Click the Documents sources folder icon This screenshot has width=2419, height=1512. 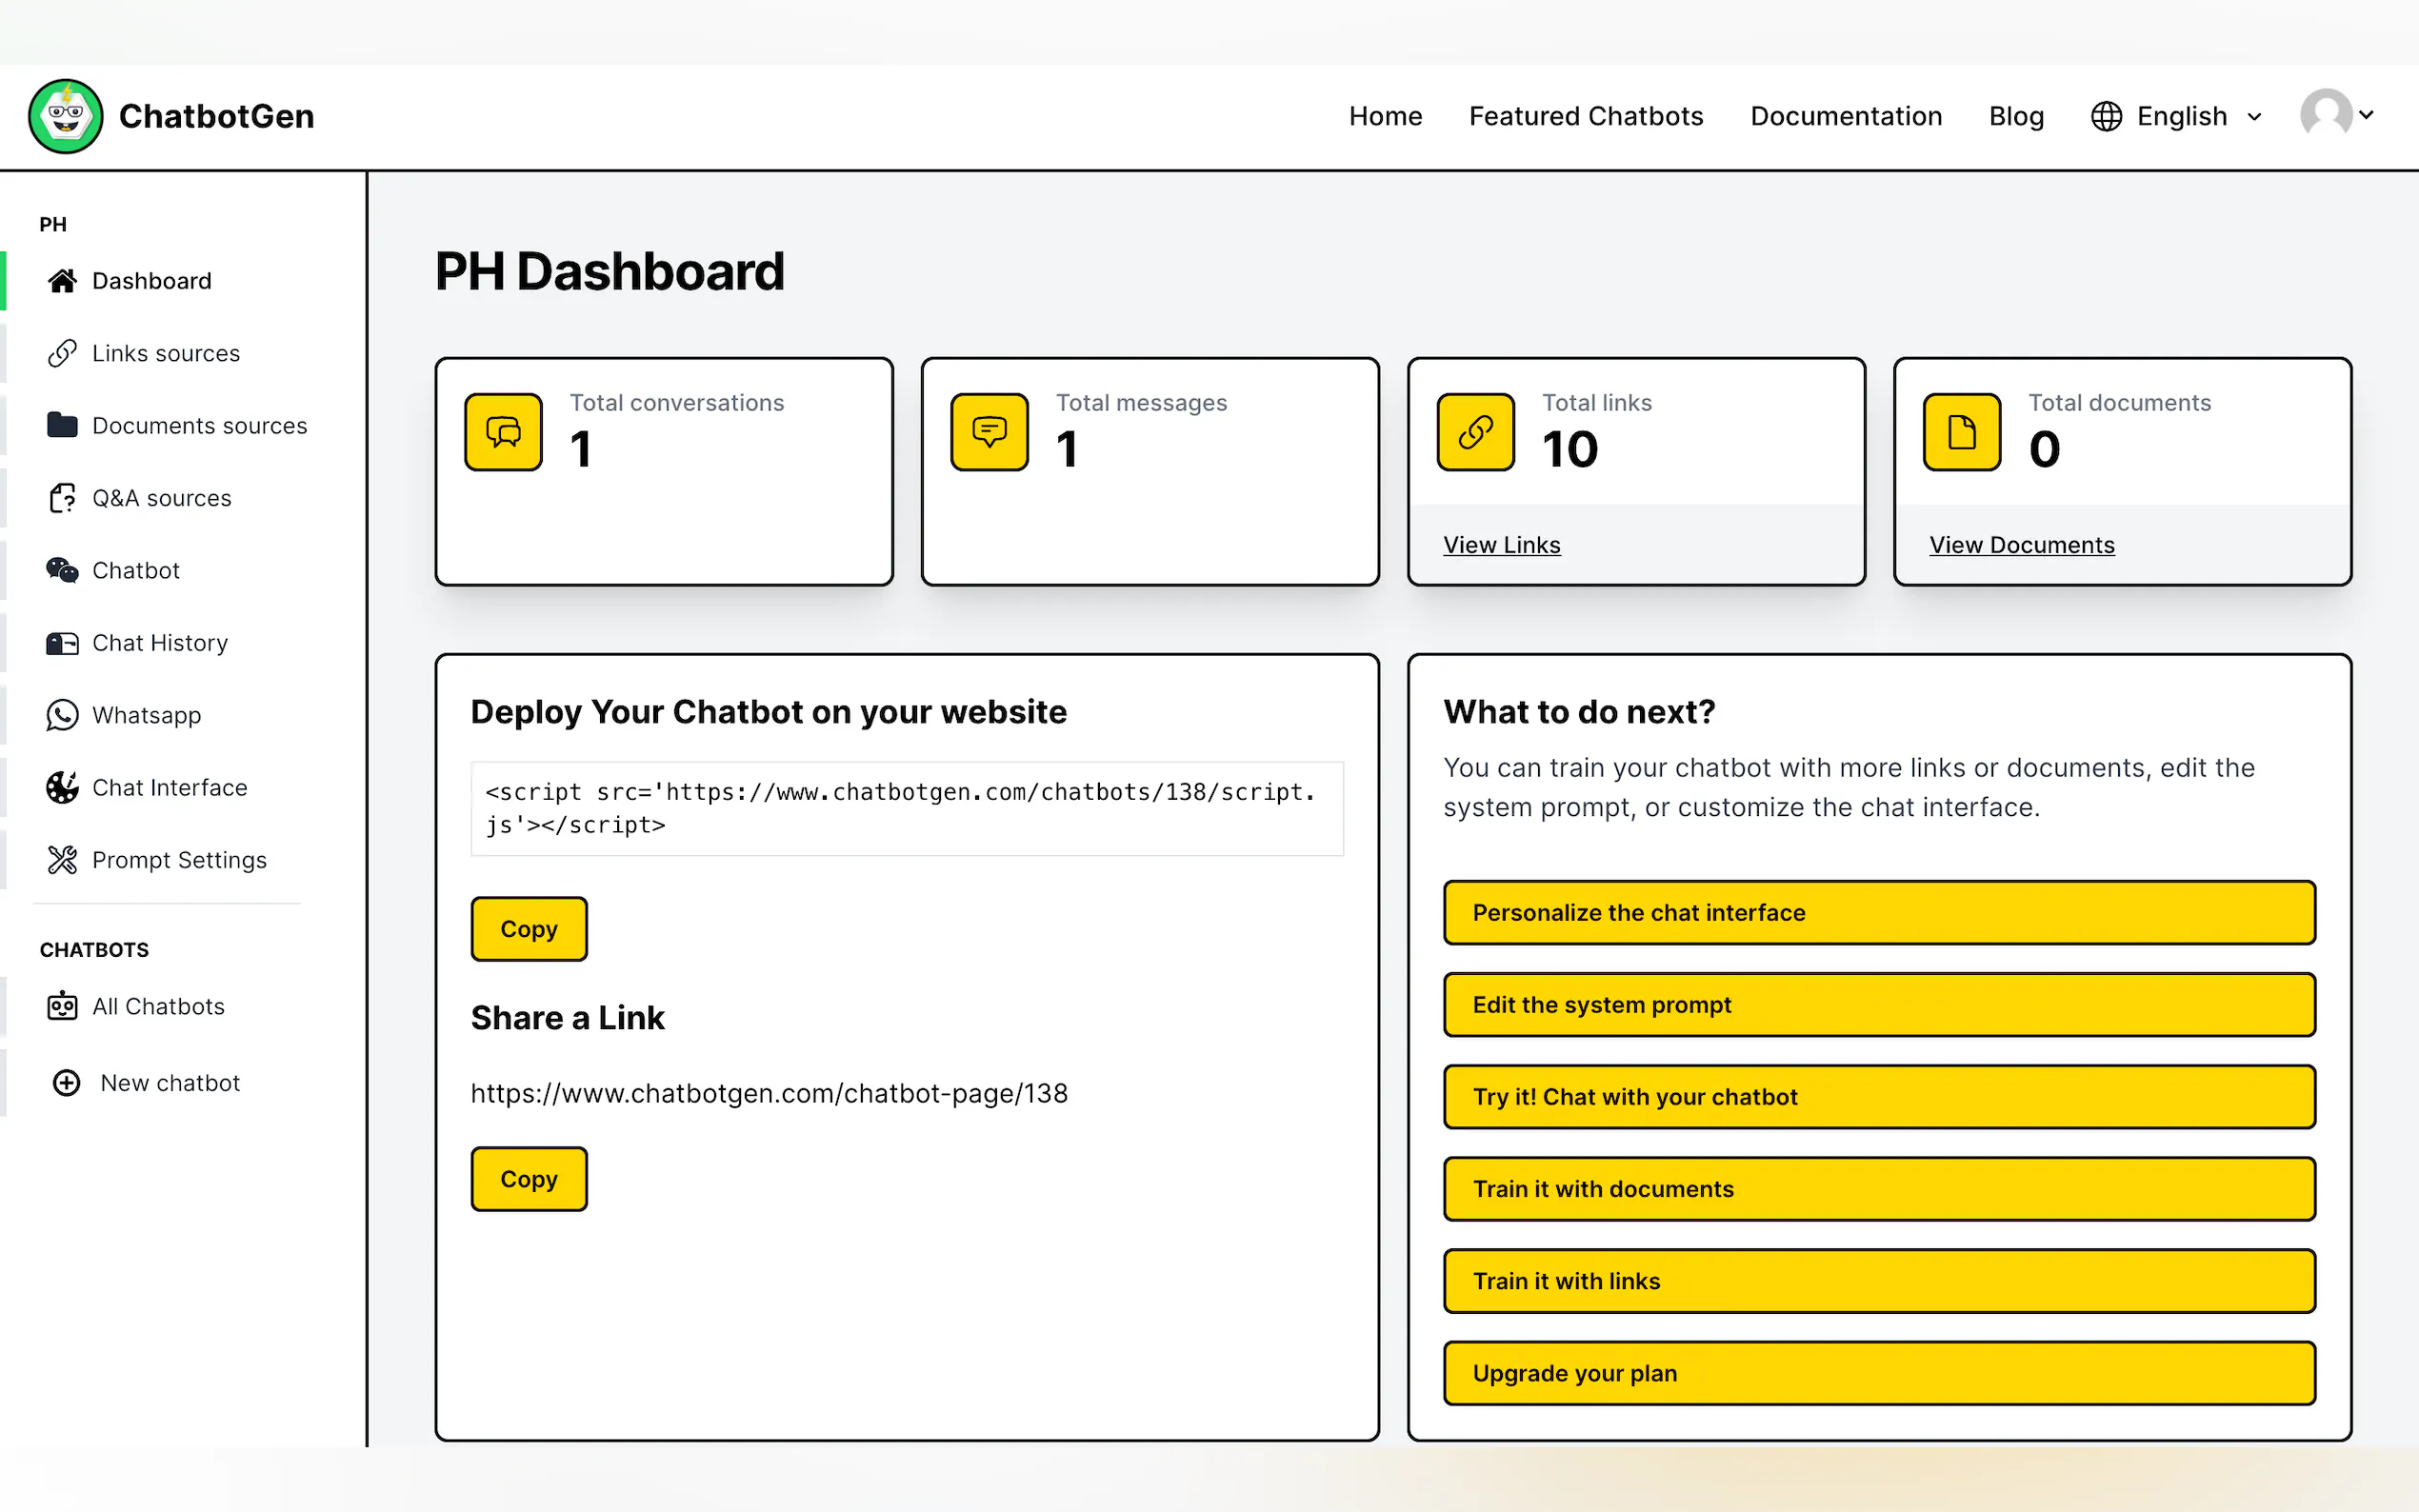coord(62,425)
